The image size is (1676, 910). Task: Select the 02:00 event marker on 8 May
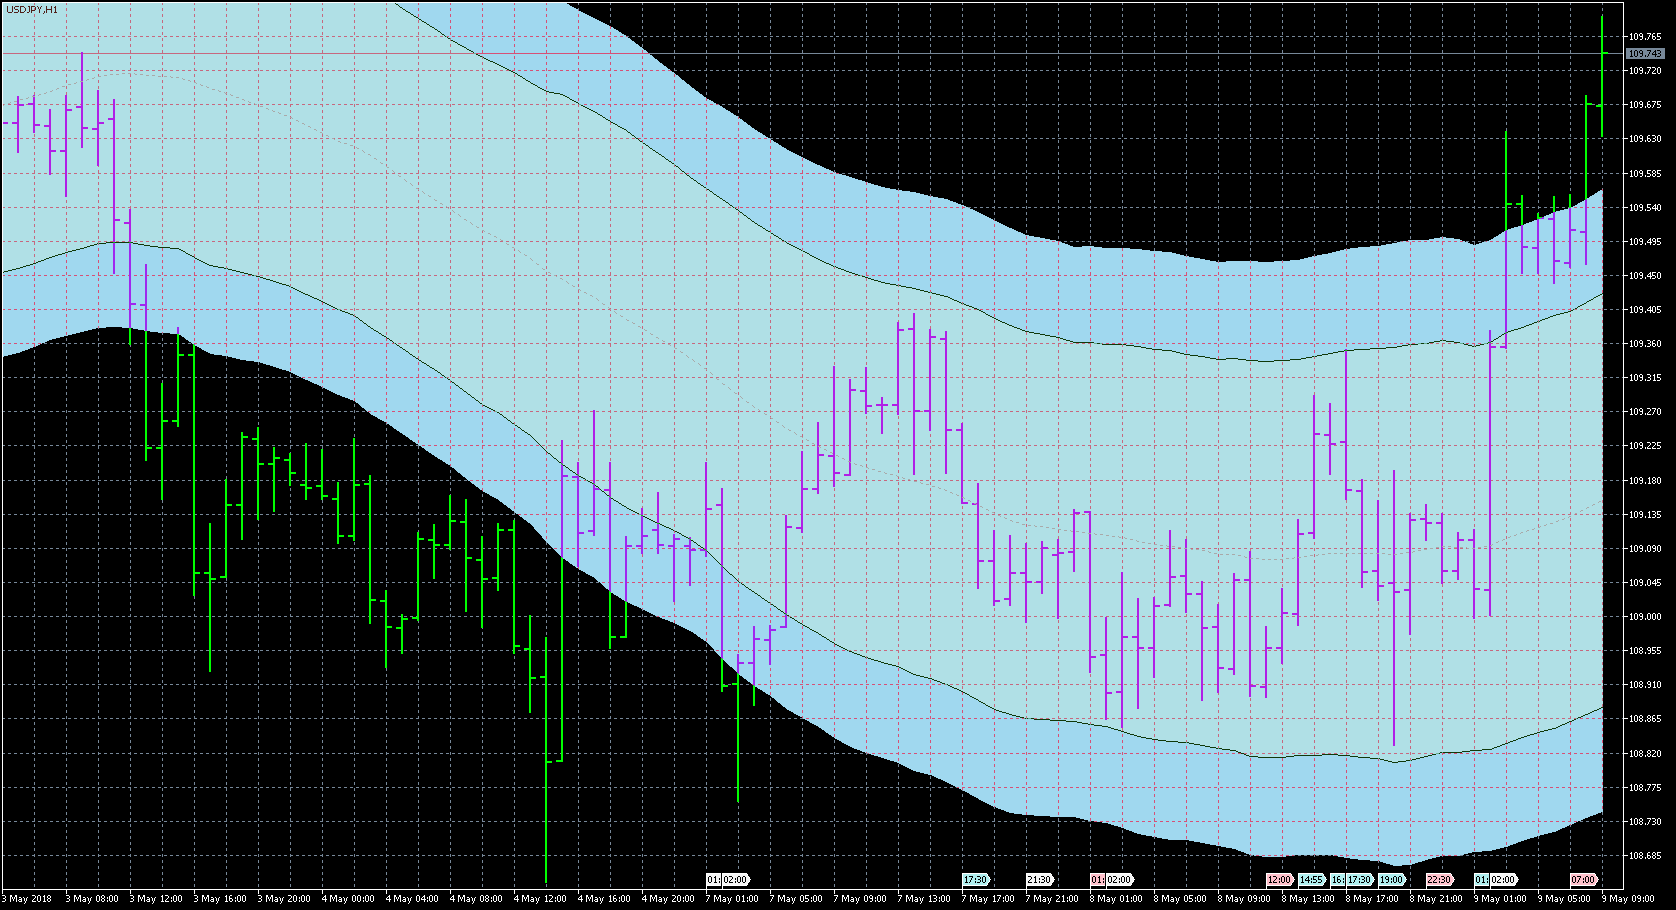point(1119,880)
